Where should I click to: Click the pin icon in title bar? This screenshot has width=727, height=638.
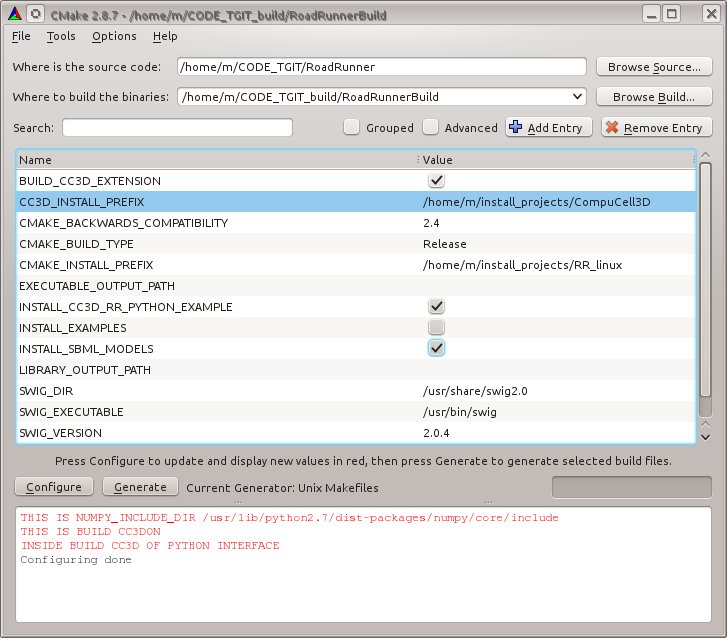point(36,14)
